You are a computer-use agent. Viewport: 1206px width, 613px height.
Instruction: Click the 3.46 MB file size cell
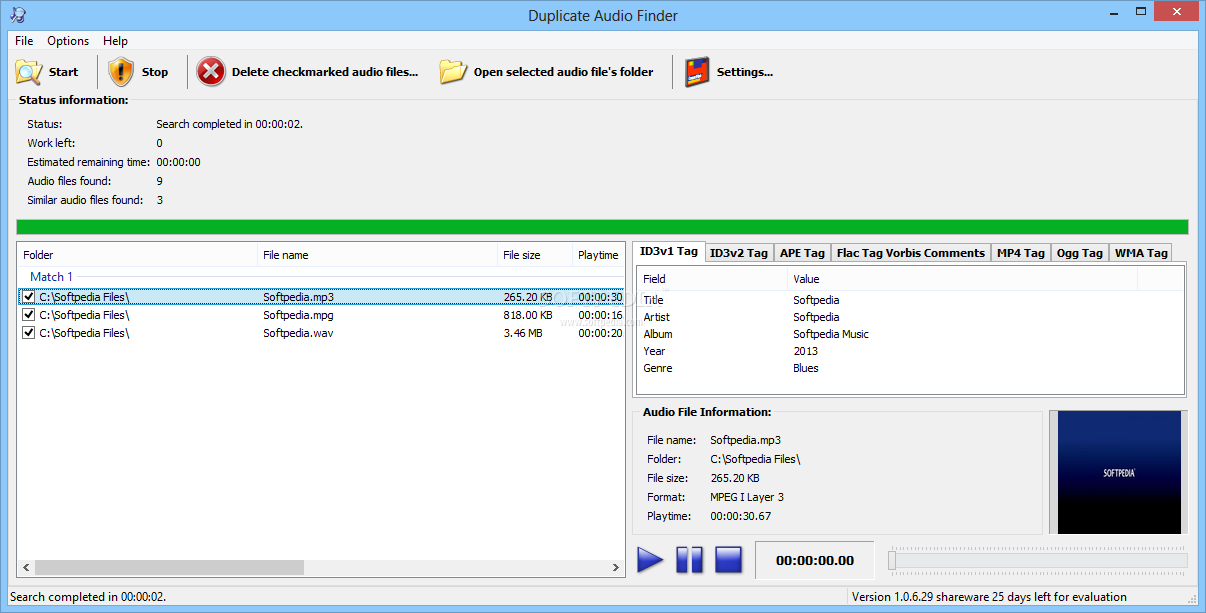[x=523, y=333]
